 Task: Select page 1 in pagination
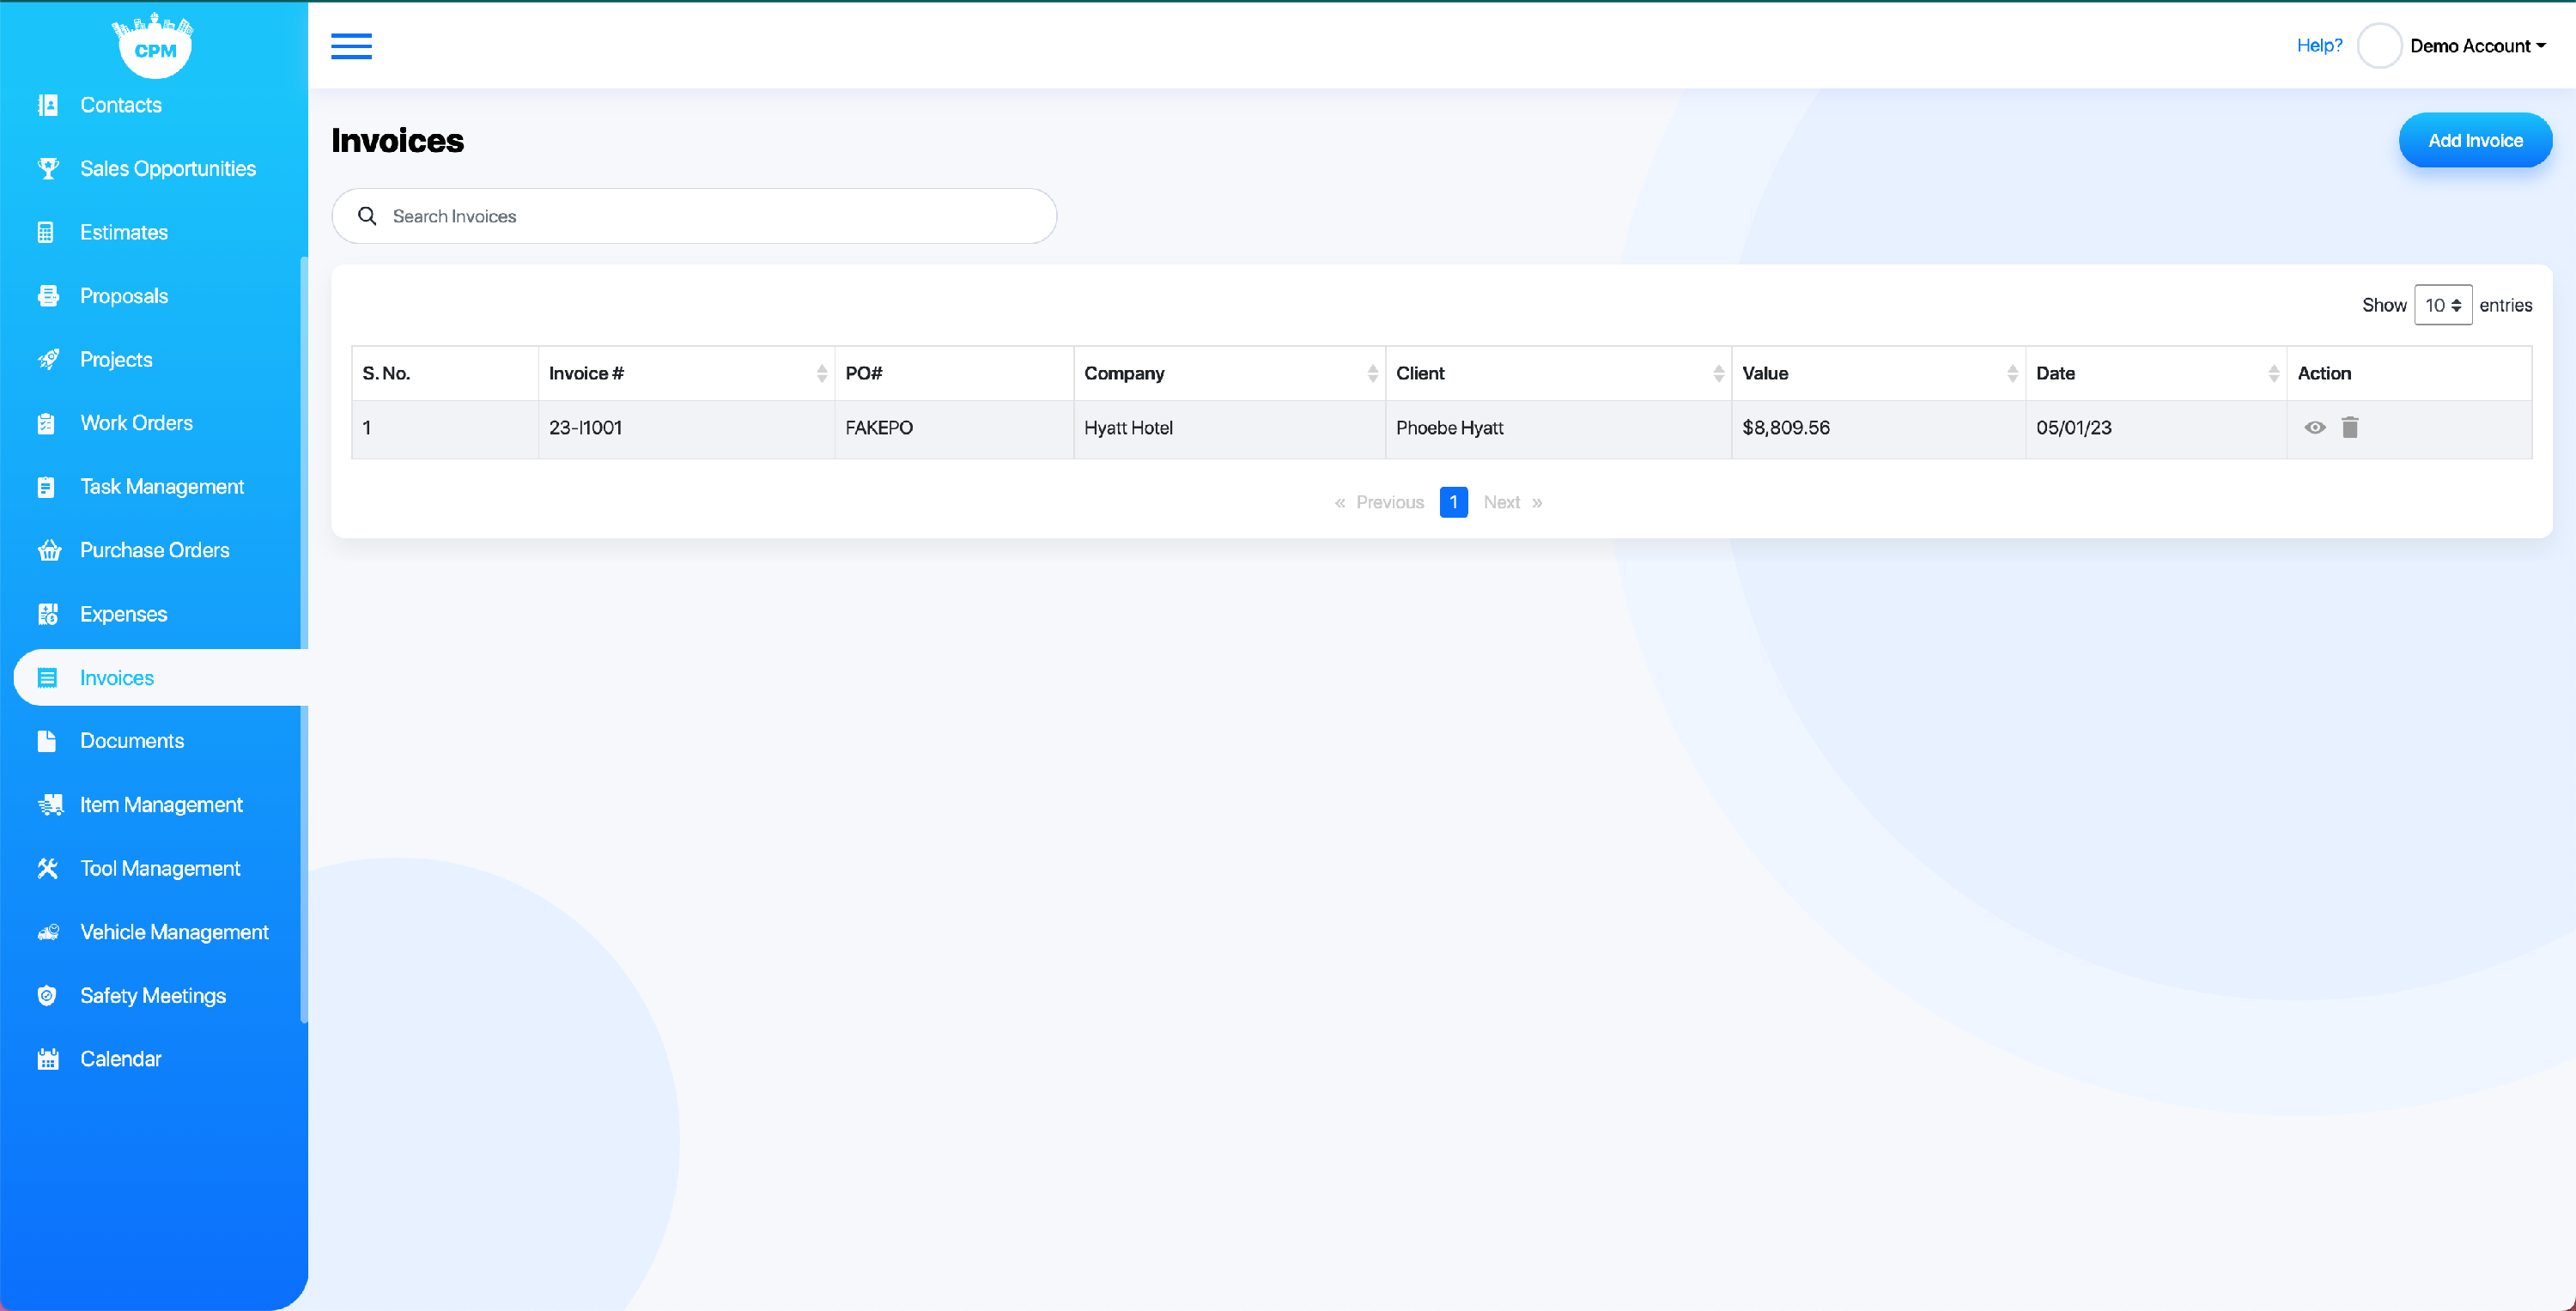(x=1453, y=503)
